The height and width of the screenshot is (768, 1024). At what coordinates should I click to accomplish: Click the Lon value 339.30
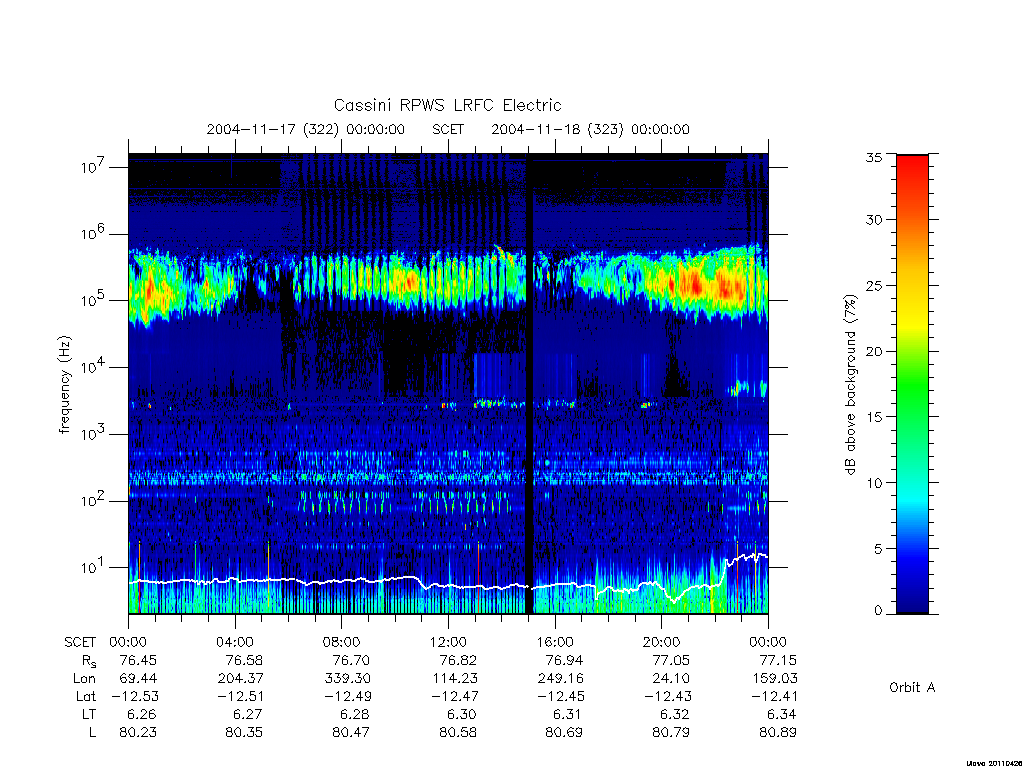click(x=347, y=679)
